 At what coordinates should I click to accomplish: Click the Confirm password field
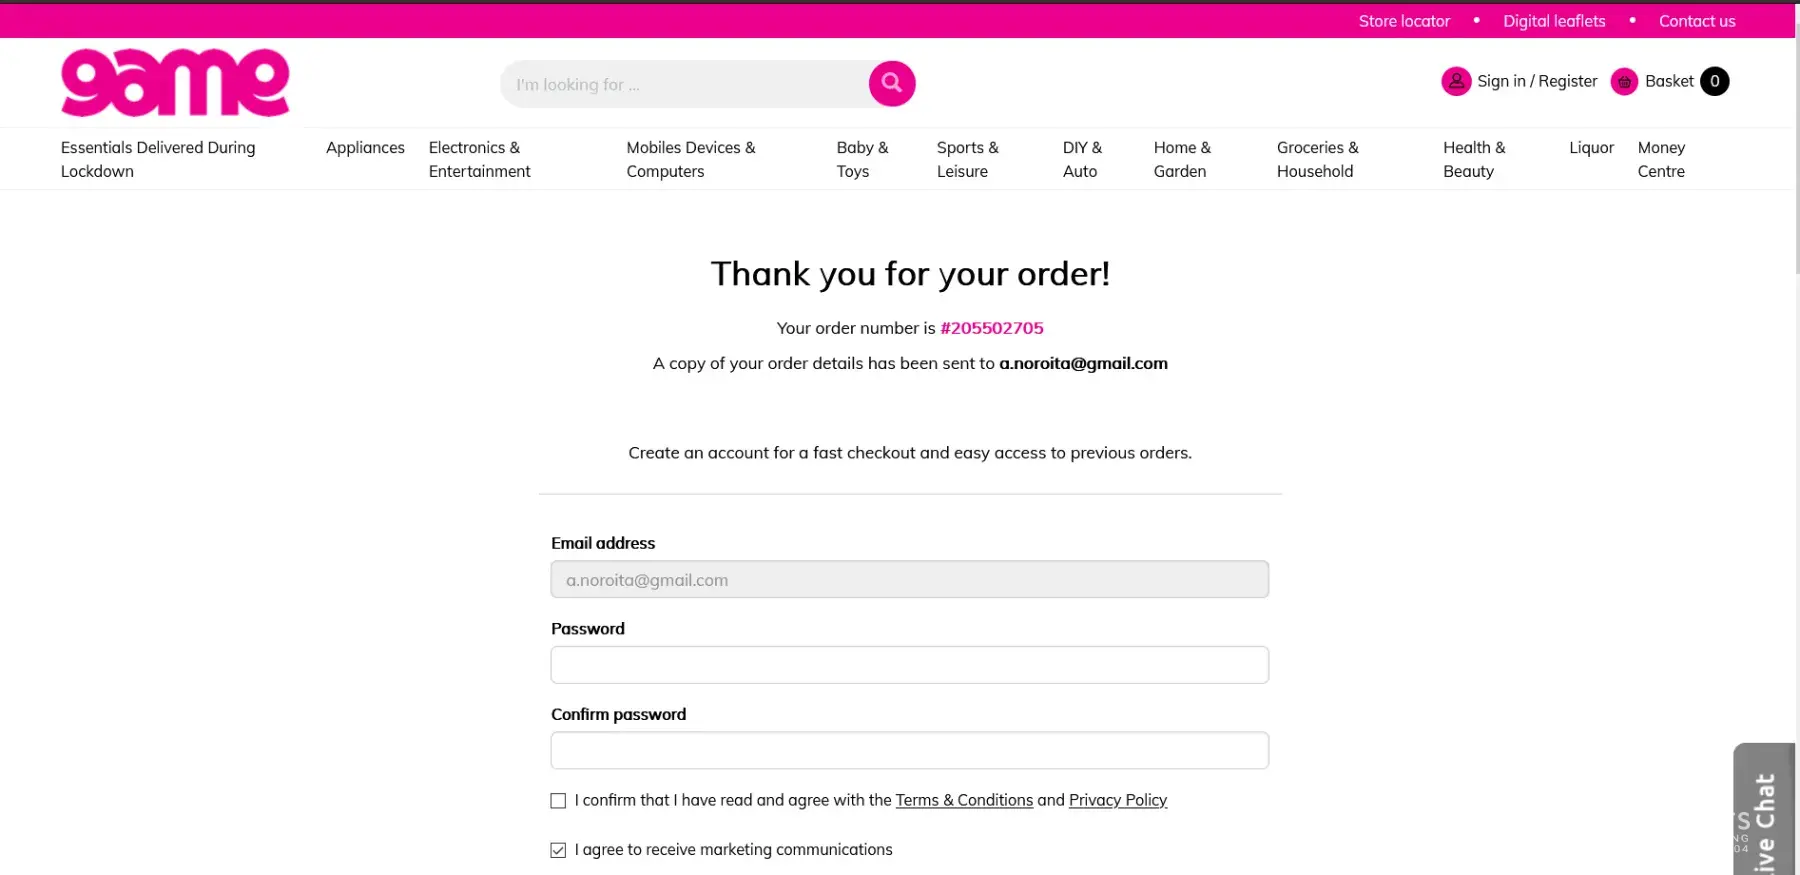(909, 751)
